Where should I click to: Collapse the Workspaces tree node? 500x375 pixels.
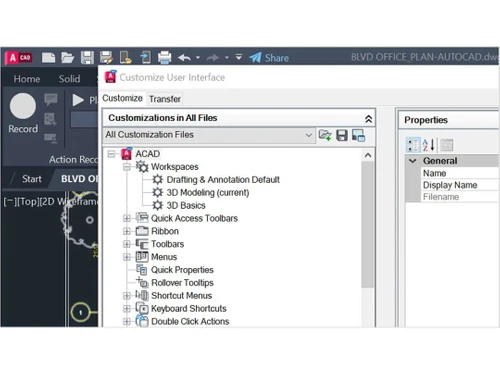pos(127,167)
